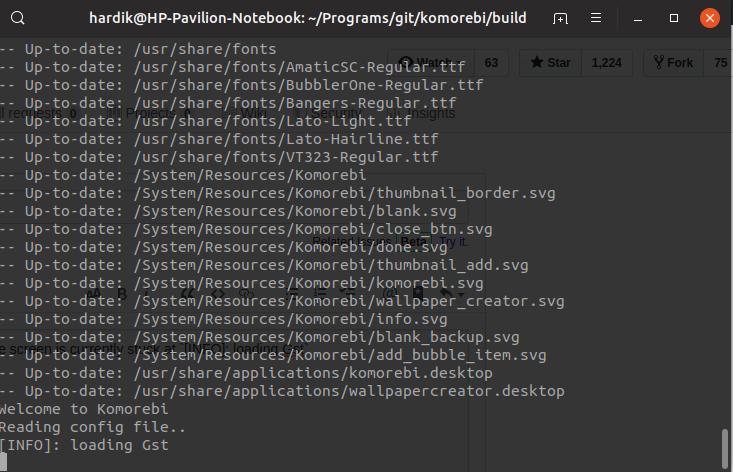Click the 'Reading config file..' line
The height and width of the screenshot is (472, 733).
(x=93, y=427)
